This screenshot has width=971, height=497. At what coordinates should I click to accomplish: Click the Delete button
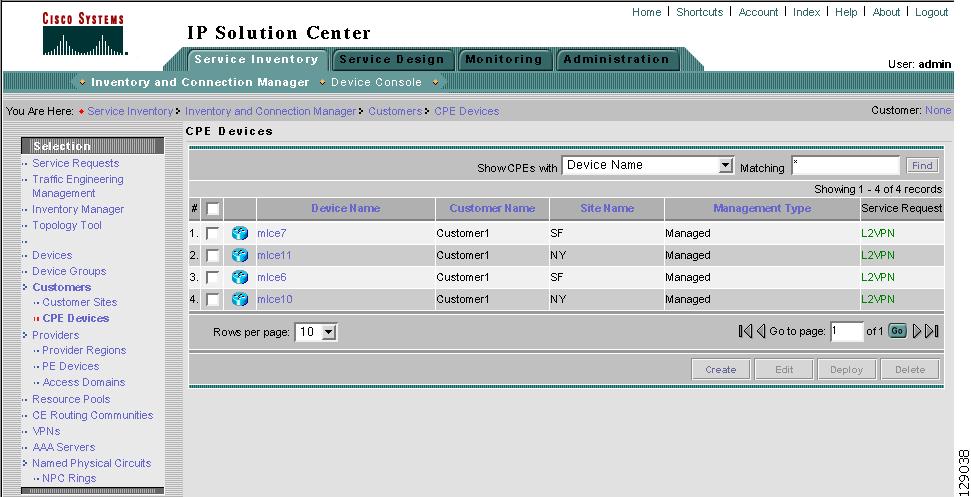coord(910,370)
